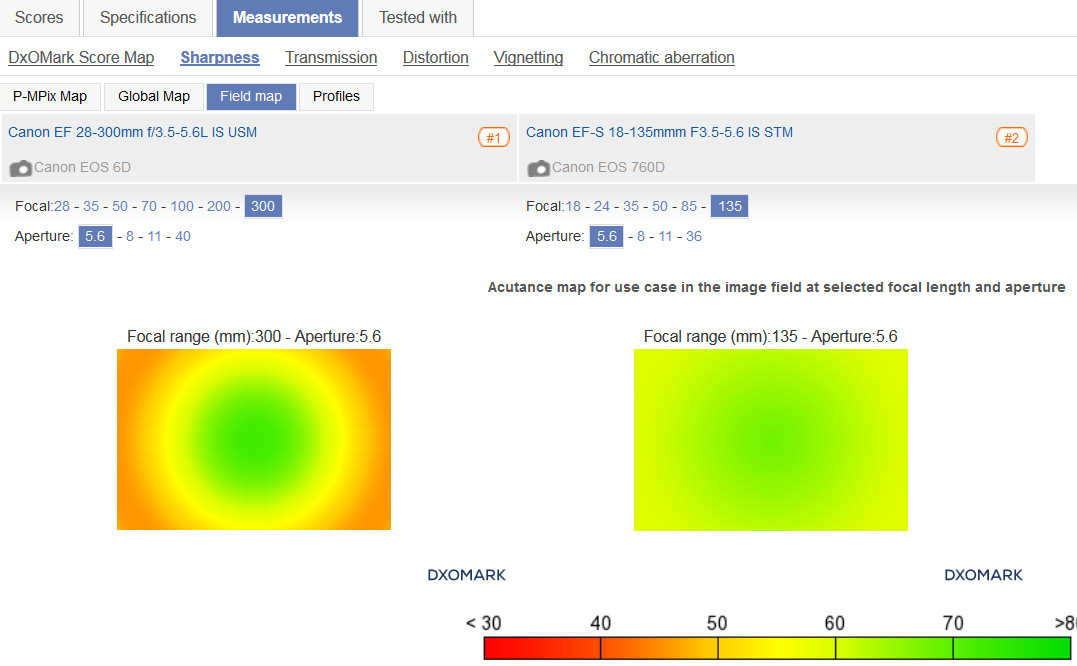Click the 135mm acutance field map
Screen dimensions: 1077x666
click(x=771, y=439)
